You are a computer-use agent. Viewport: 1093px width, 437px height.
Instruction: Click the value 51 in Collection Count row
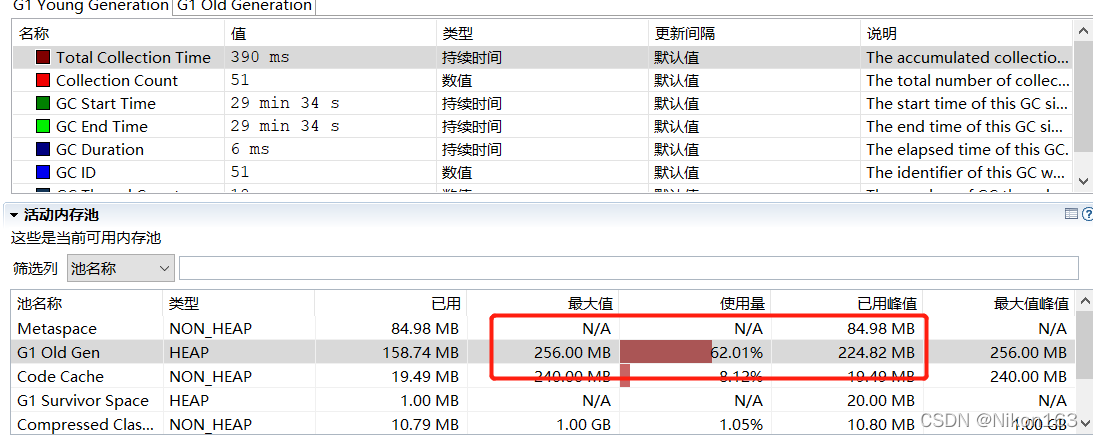[240, 81]
